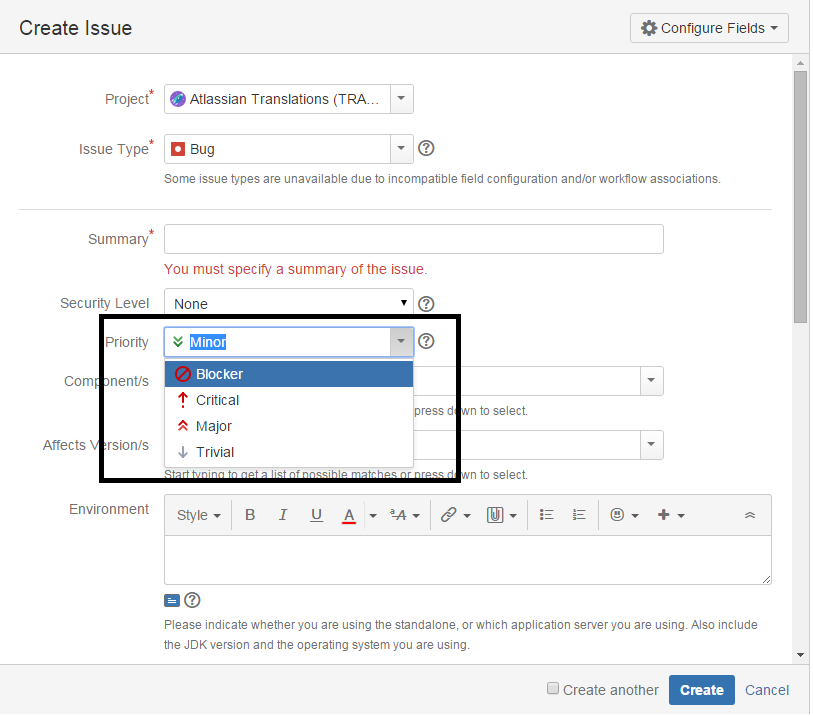Viewport: 813px width, 716px height.
Task: Insert a bullet list in Environment
Action: point(546,515)
